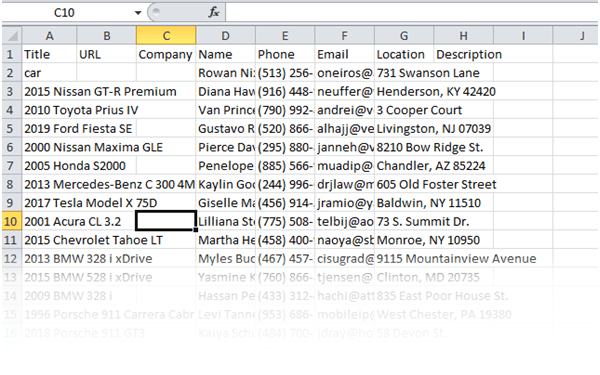Select column J header

[576, 36]
